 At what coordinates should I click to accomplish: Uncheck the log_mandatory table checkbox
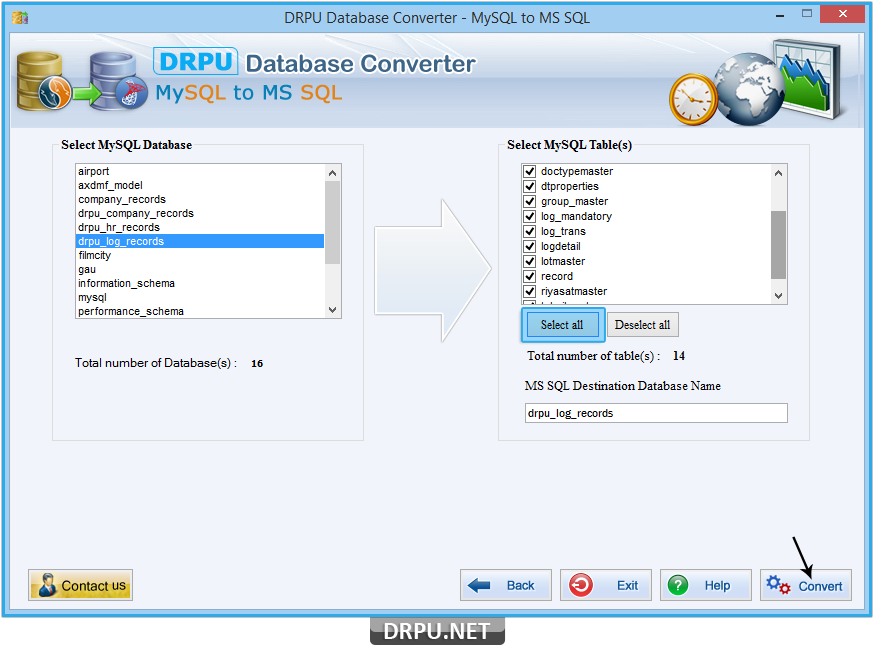[530, 216]
